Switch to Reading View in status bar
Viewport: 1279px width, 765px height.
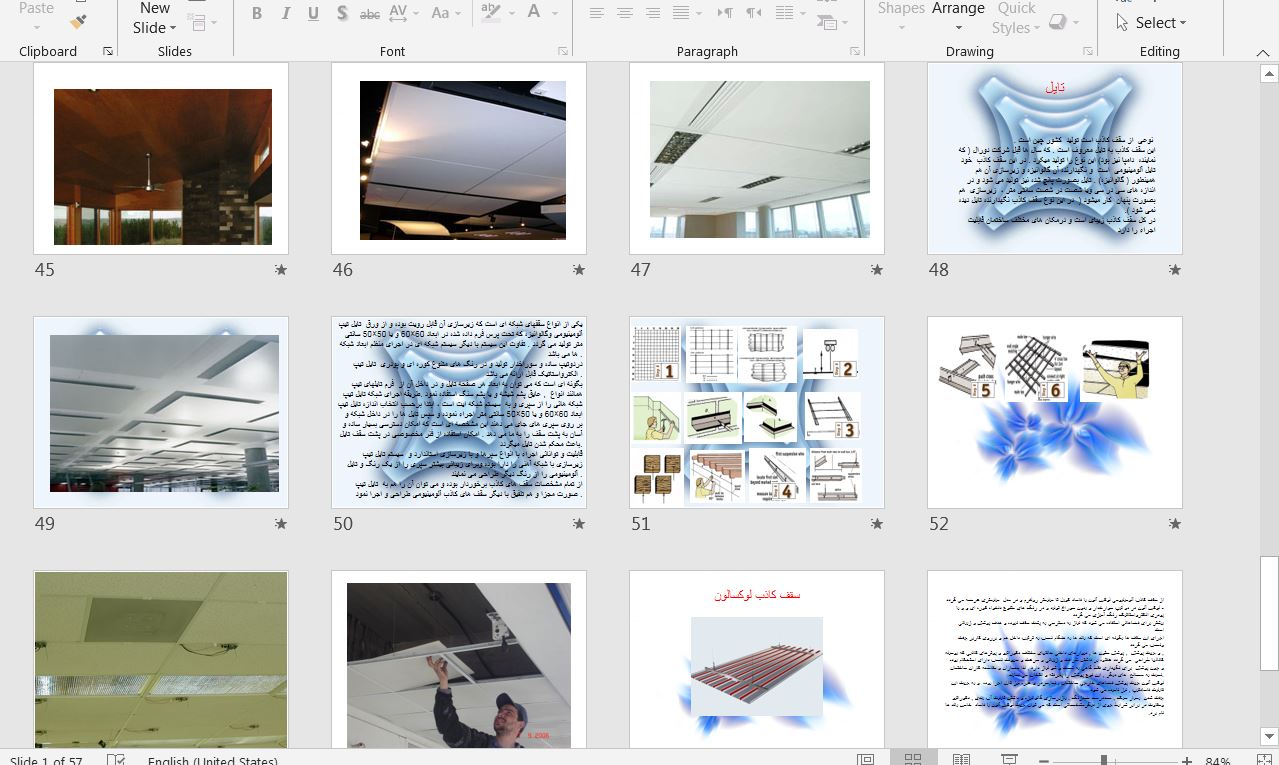click(961, 760)
